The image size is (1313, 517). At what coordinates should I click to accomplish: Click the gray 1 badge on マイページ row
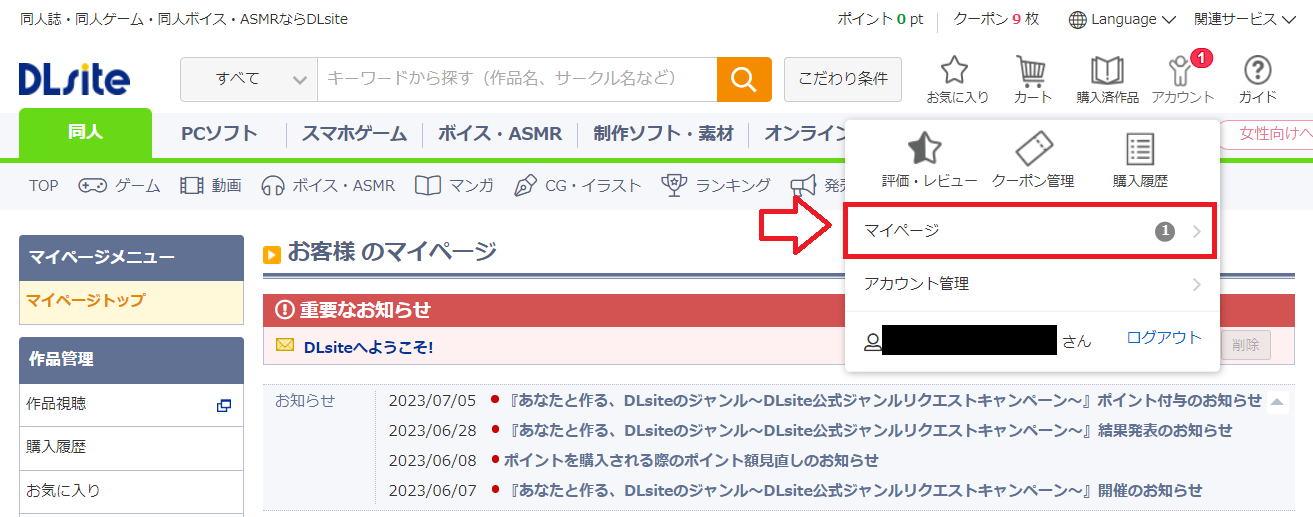[x=1165, y=232]
